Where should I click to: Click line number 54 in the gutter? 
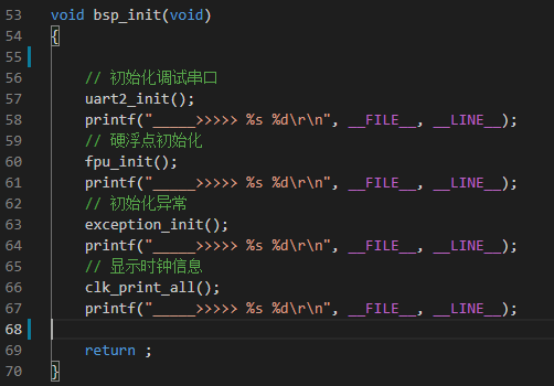(13, 36)
